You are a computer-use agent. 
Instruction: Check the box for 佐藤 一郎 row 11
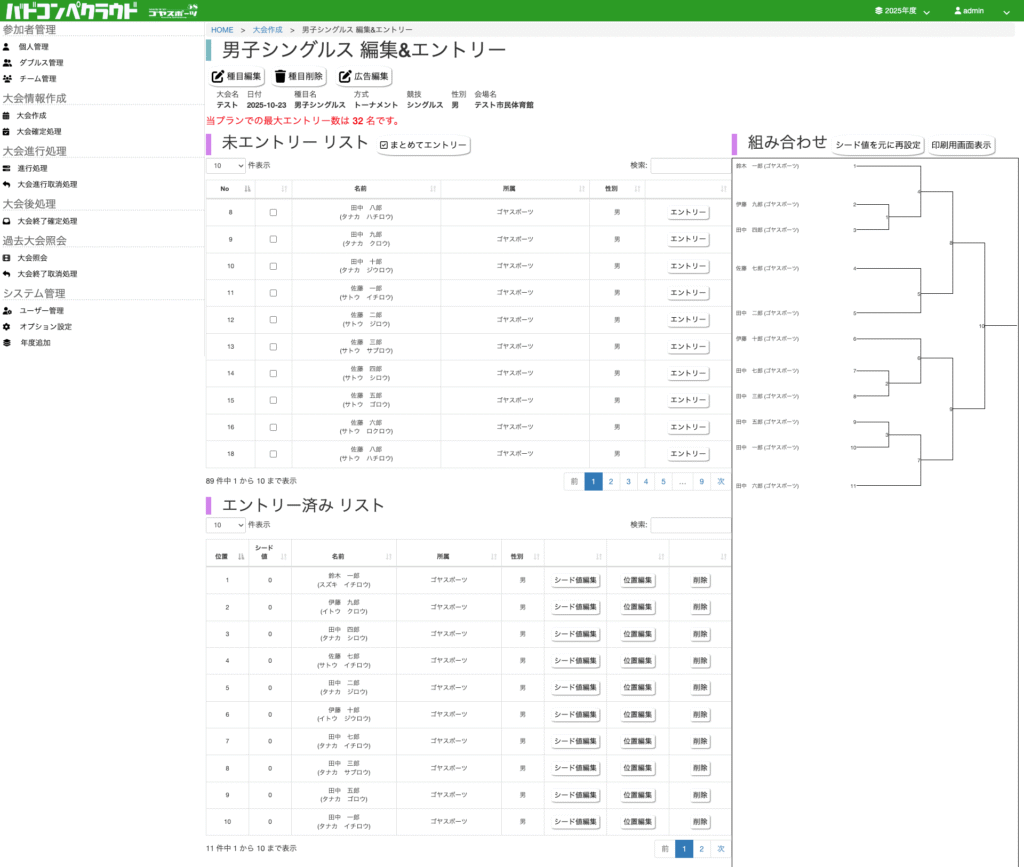273,293
